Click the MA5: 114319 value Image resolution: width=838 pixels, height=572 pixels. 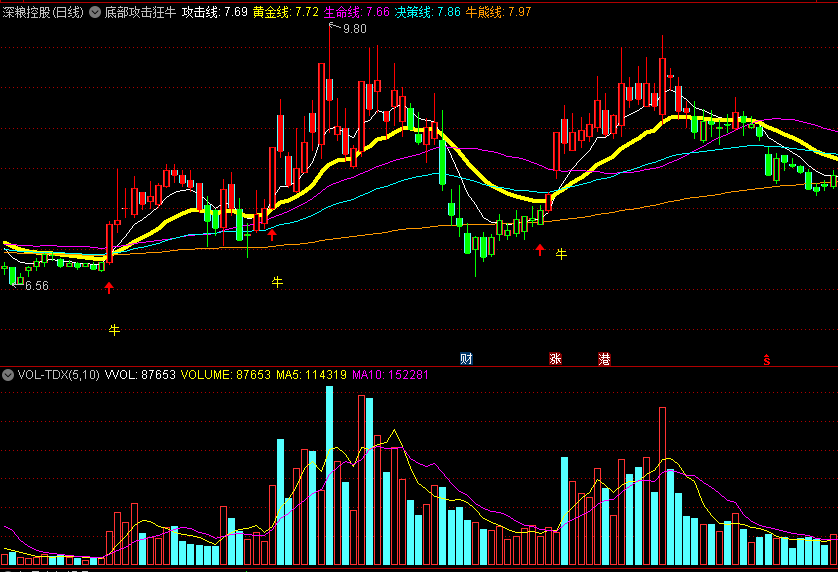[x=311, y=375]
